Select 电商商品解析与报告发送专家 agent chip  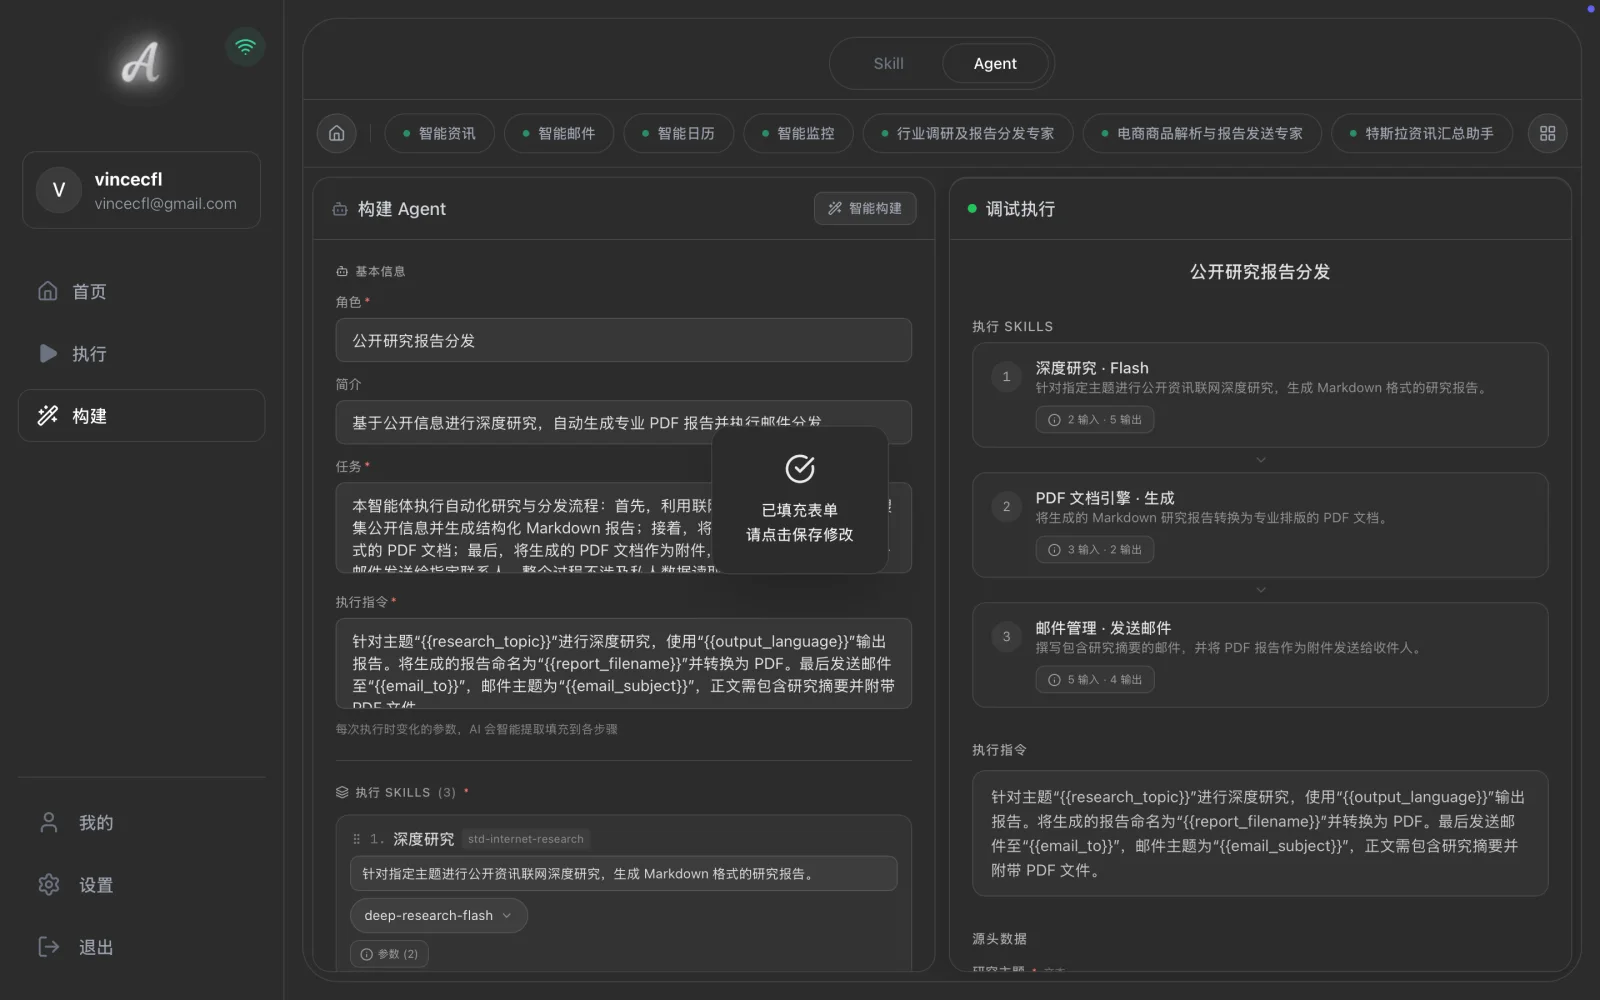[x=1202, y=133]
